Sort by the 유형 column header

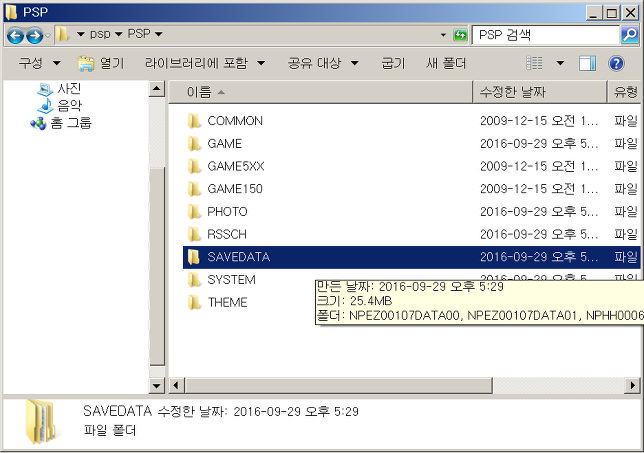click(624, 92)
